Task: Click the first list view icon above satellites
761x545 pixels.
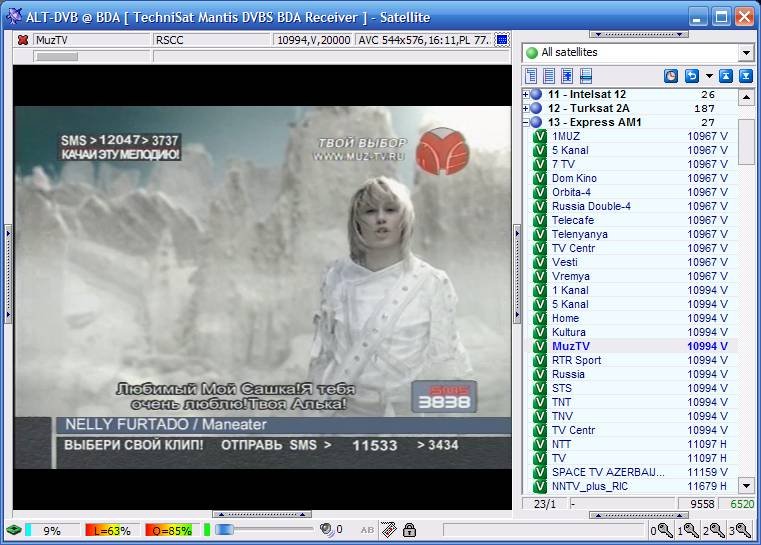Action: [x=531, y=76]
